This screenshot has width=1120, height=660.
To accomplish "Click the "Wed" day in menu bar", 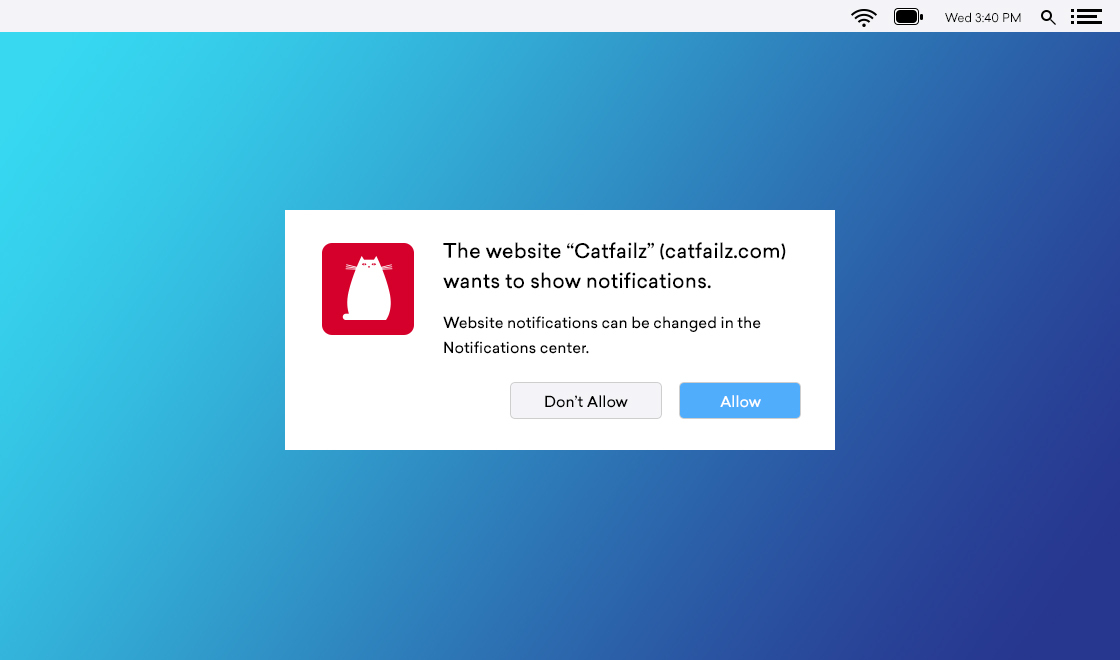I will [x=958, y=18].
